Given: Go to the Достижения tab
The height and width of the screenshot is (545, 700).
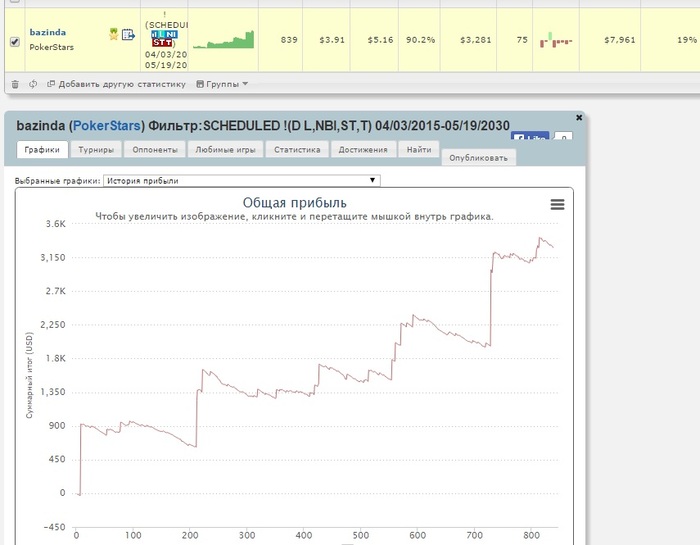Looking at the screenshot, I should (x=362, y=150).
